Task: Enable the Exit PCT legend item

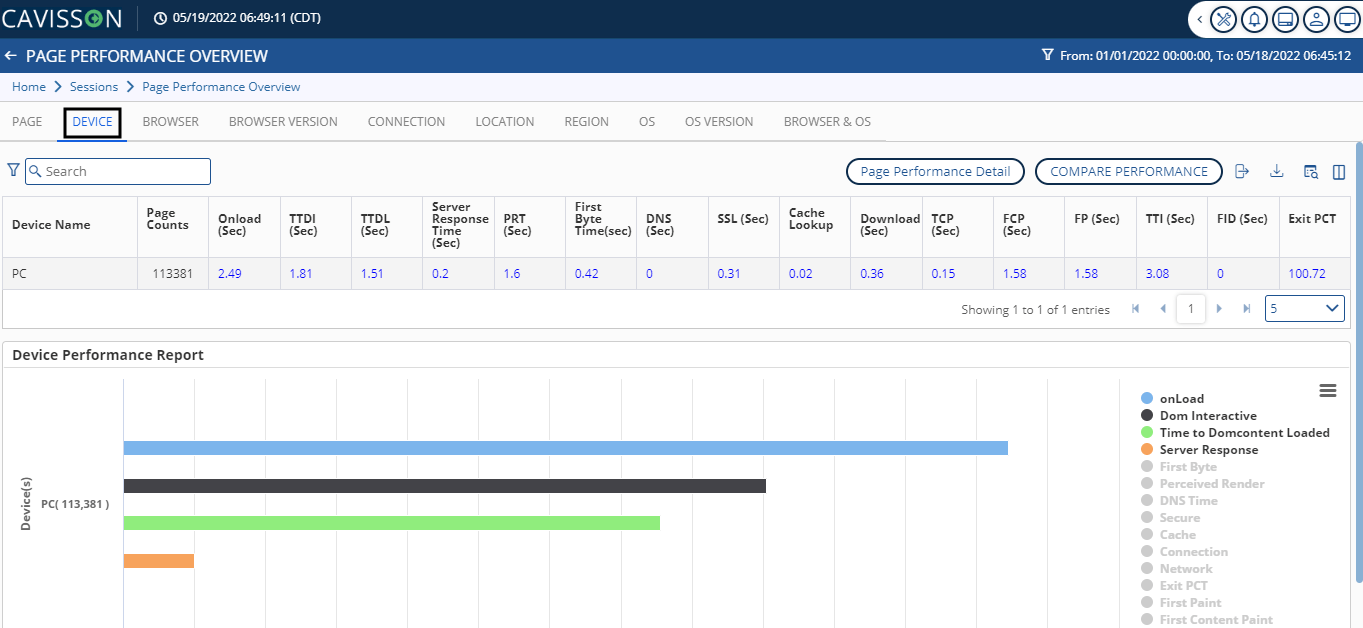Action: click(1174, 586)
